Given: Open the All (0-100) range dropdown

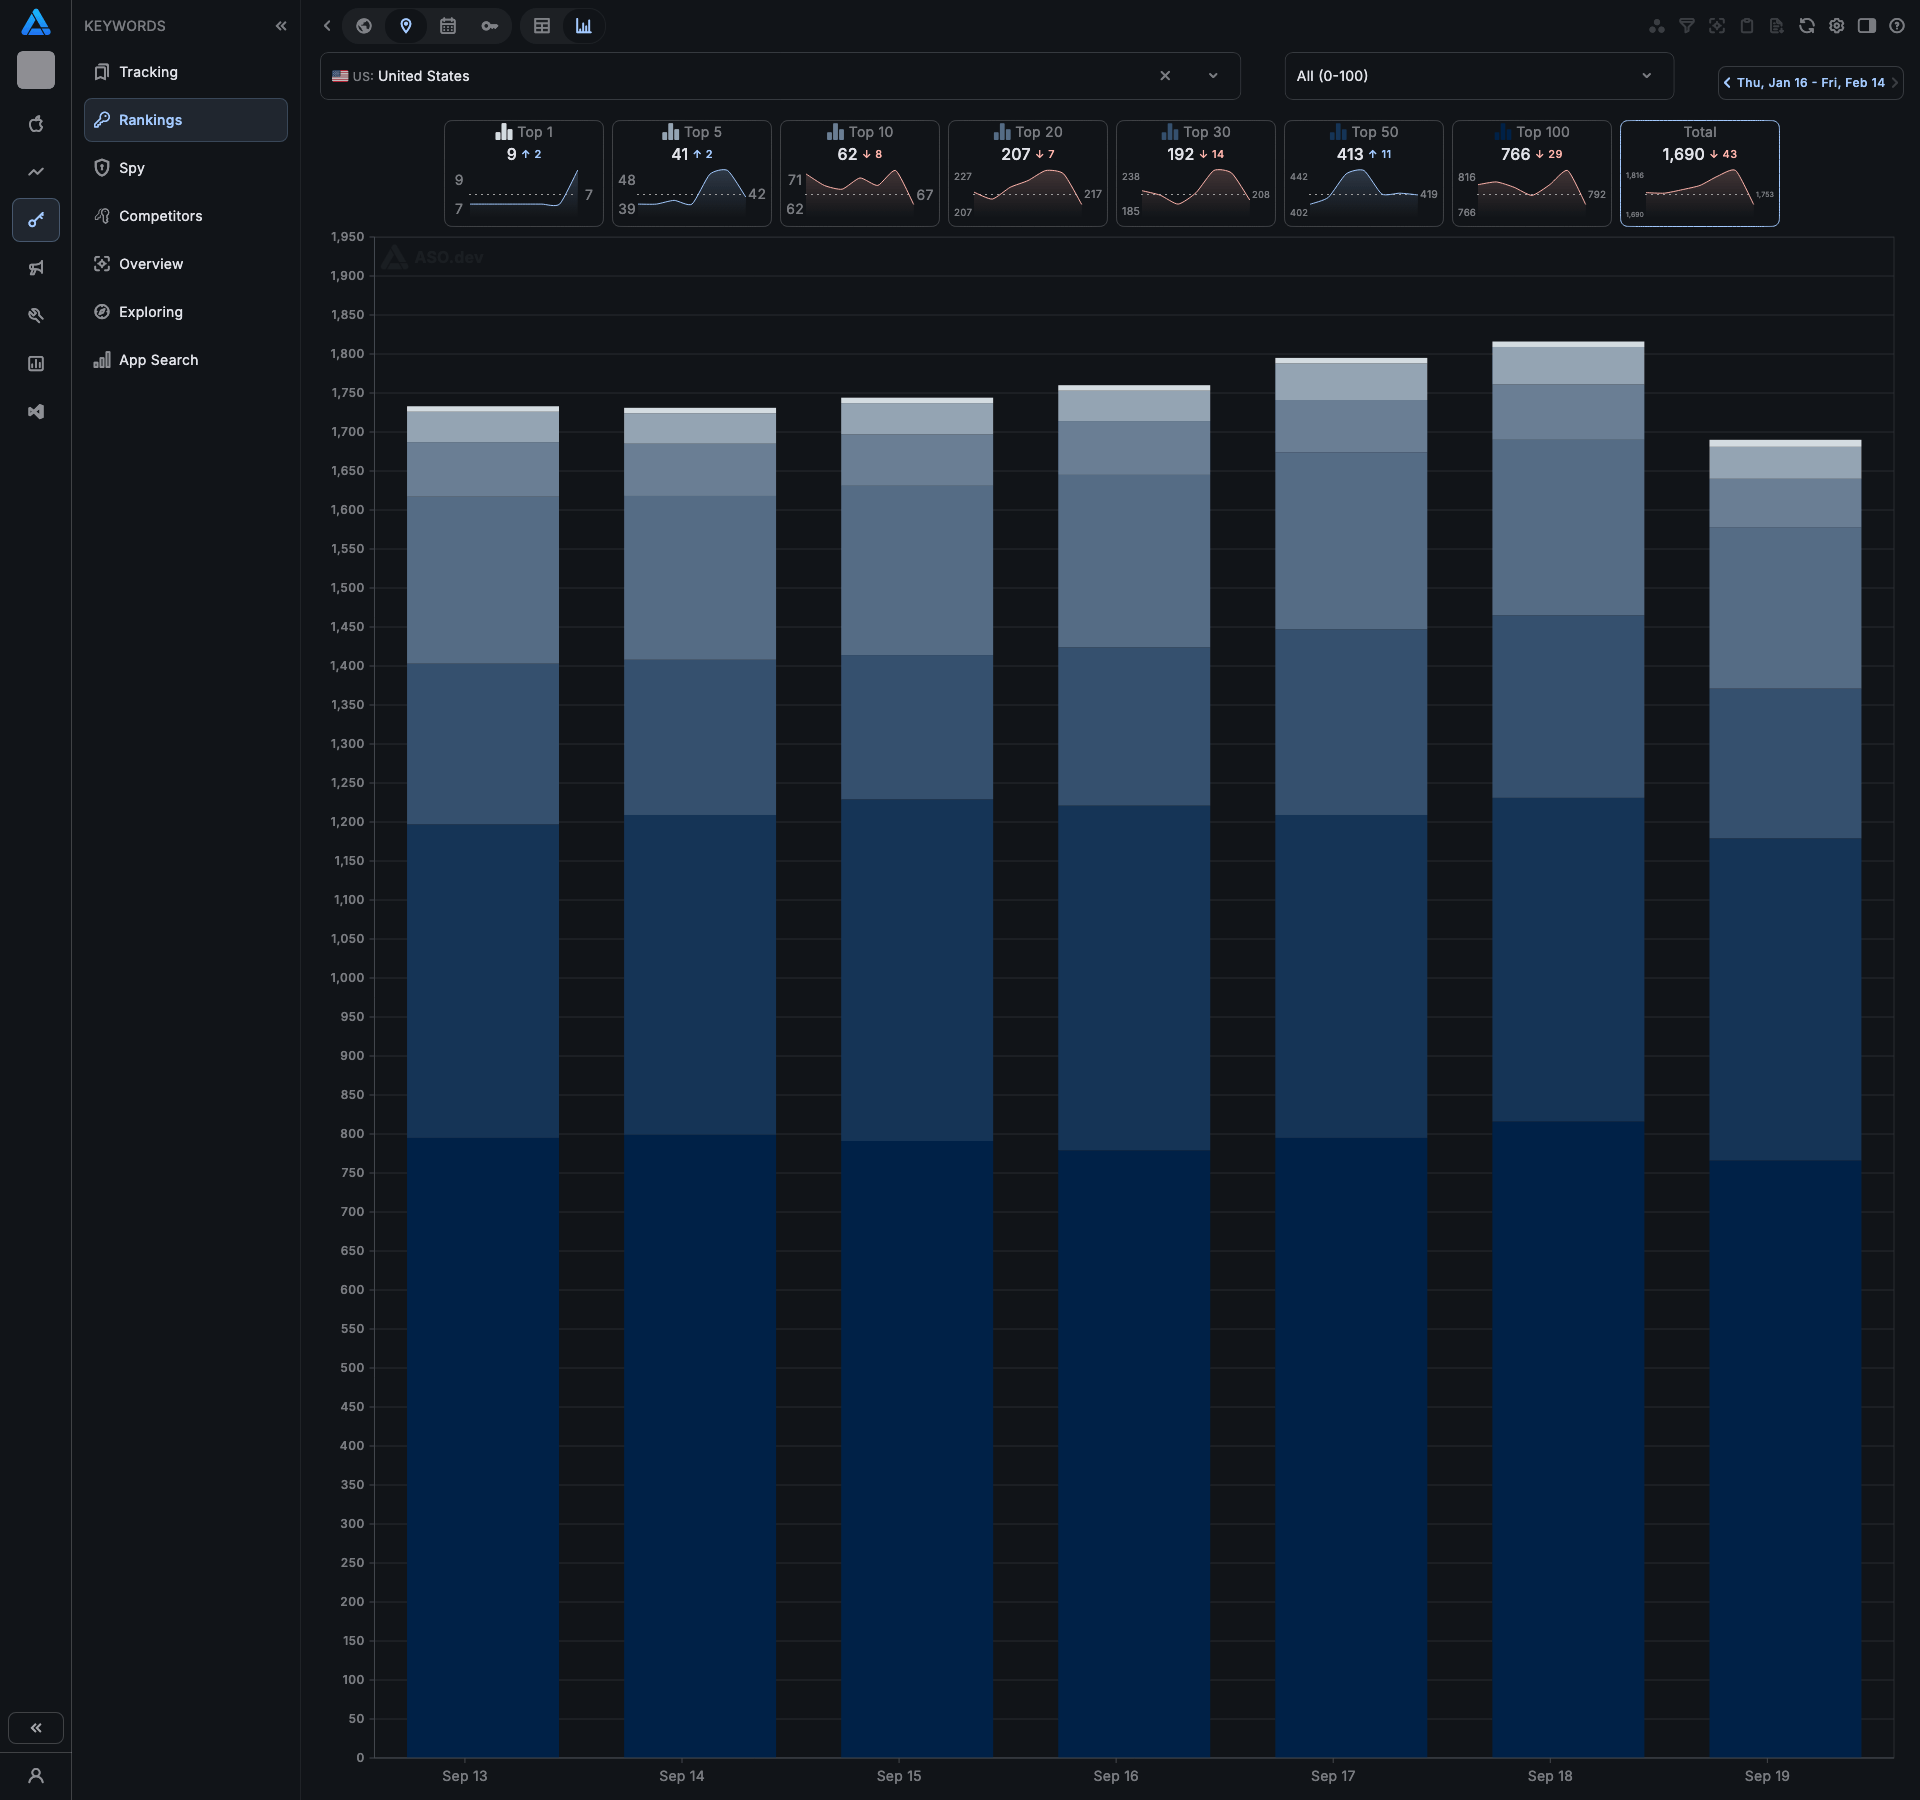Looking at the screenshot, I should click(1478, 76).
